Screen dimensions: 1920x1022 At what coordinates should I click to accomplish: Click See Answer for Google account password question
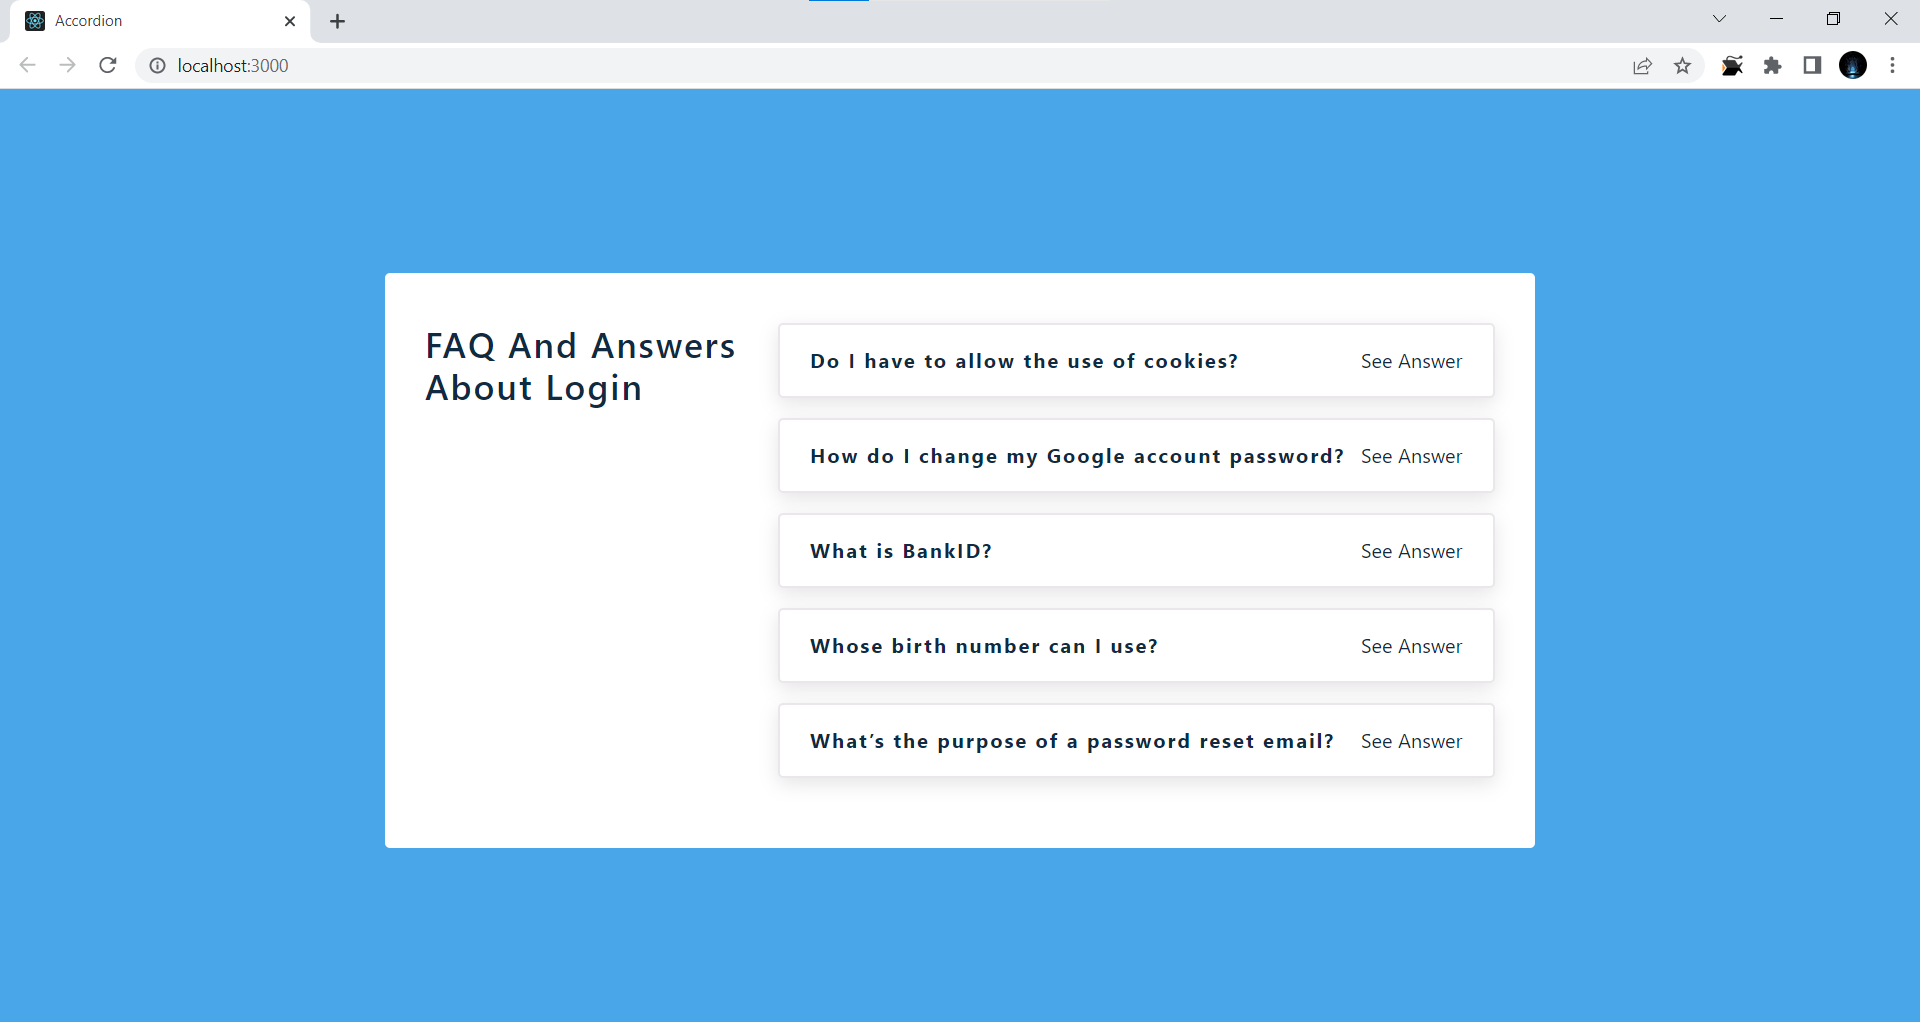tap(1411, 456)
